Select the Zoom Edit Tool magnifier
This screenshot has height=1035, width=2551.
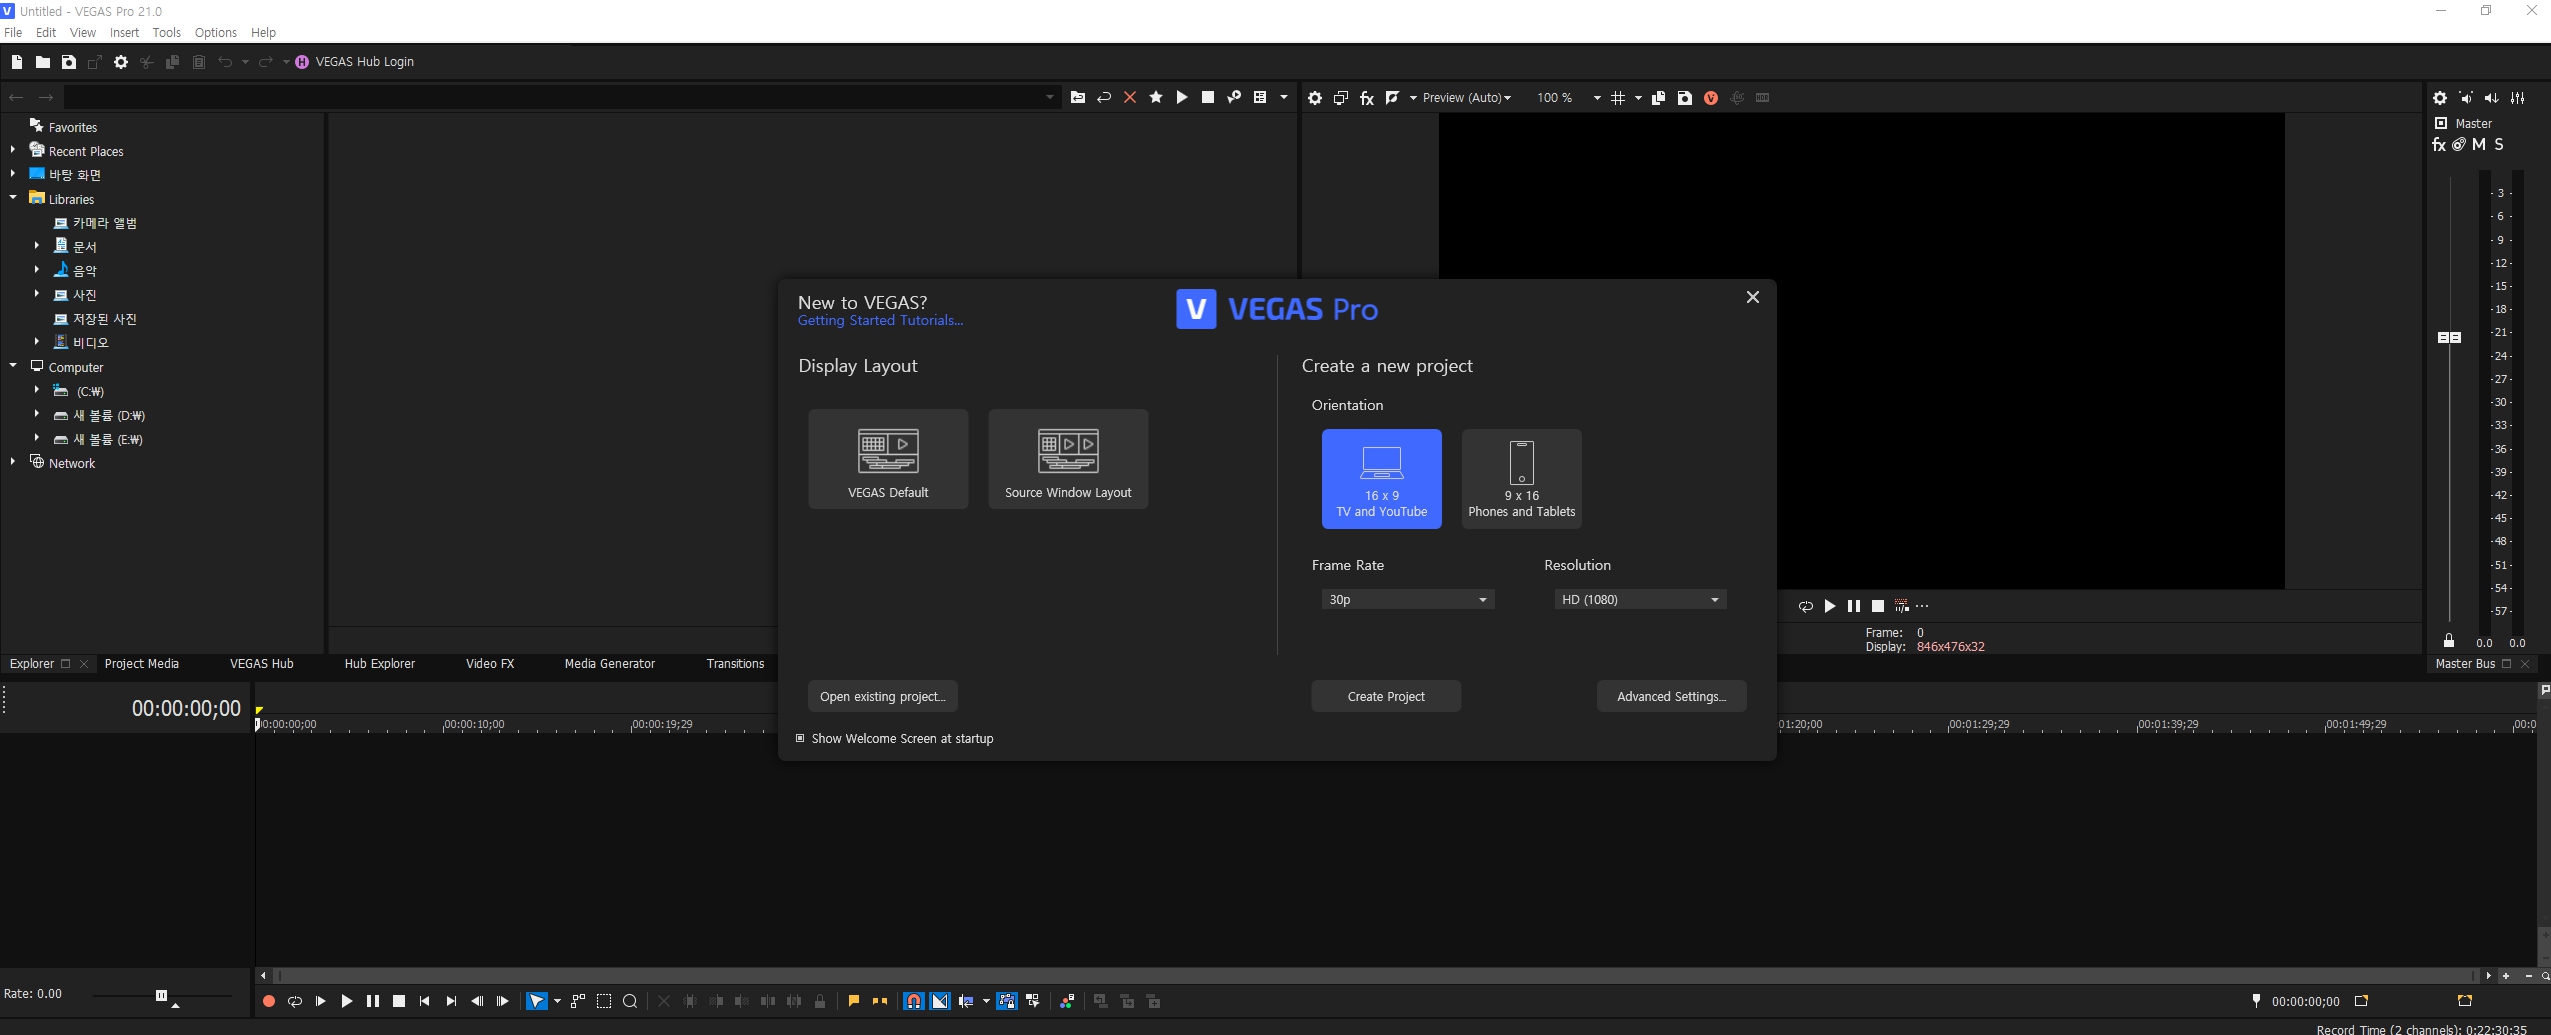pos(630,1001)
